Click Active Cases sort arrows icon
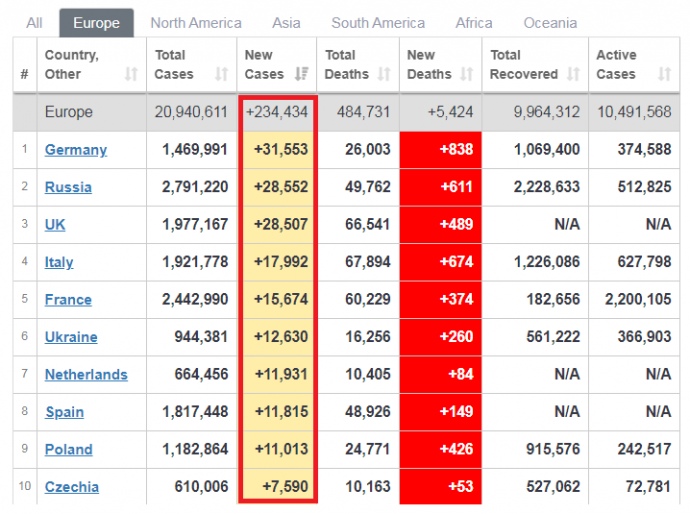This screenshot has width=690, height=514. 664,74
